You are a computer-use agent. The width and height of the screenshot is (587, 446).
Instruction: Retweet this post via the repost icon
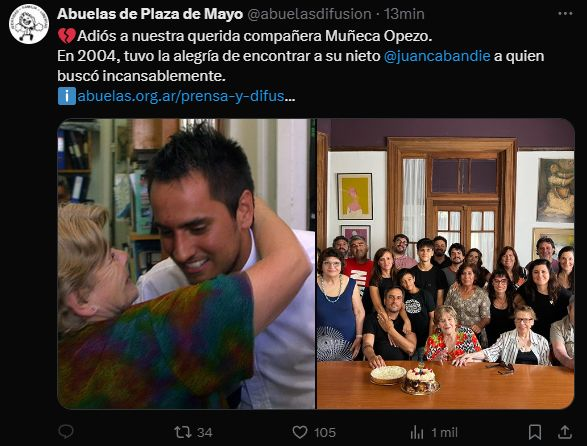click(182, 433)
